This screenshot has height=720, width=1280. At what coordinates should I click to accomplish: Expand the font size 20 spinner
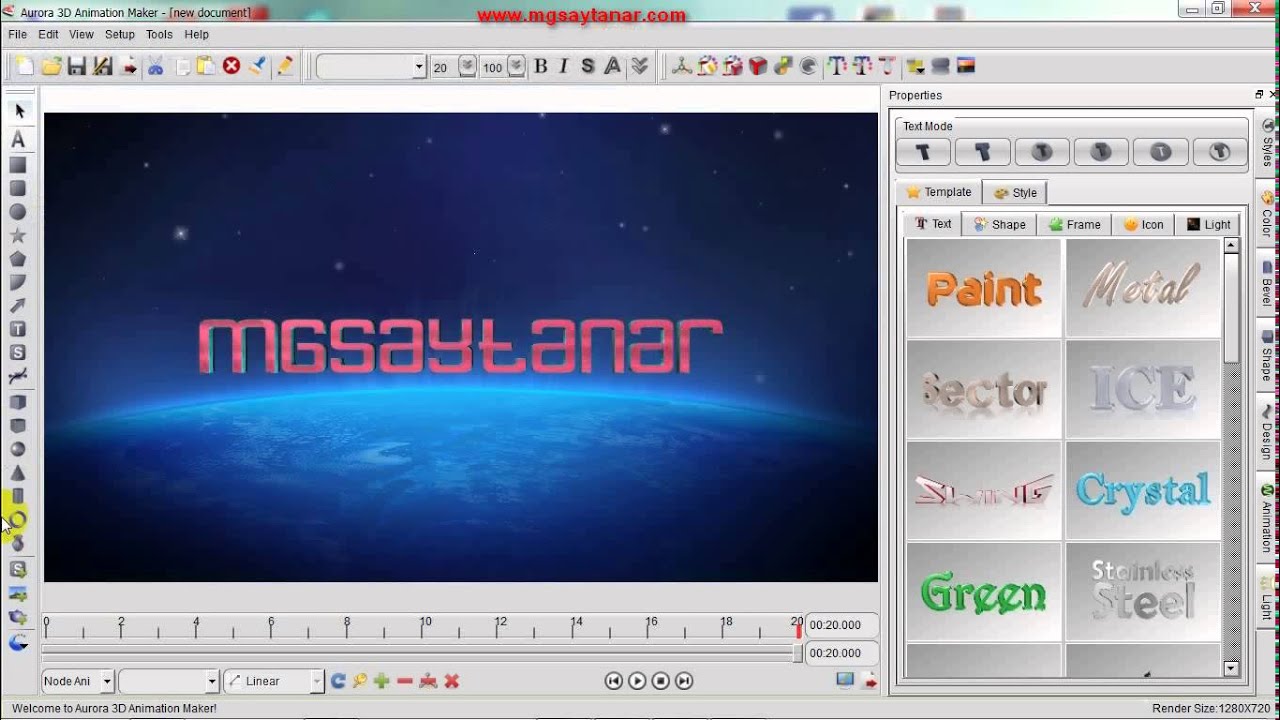click(x=467, y=67)
